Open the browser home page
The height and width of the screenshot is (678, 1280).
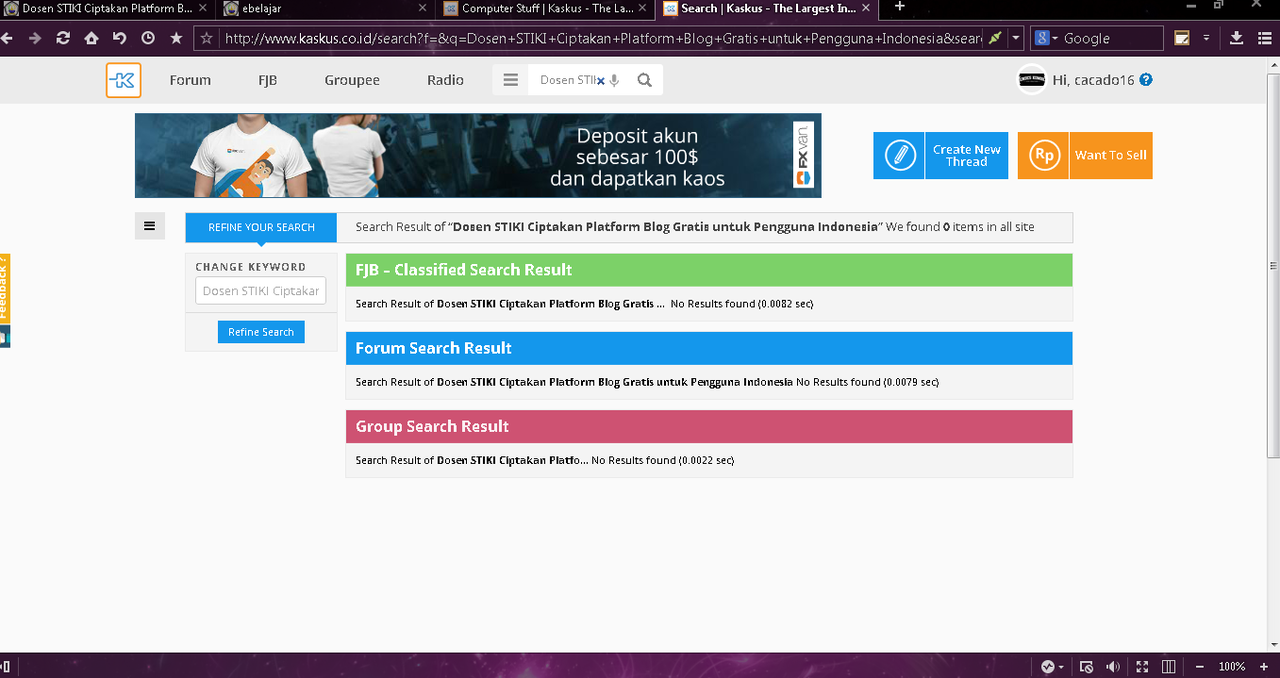91,38
